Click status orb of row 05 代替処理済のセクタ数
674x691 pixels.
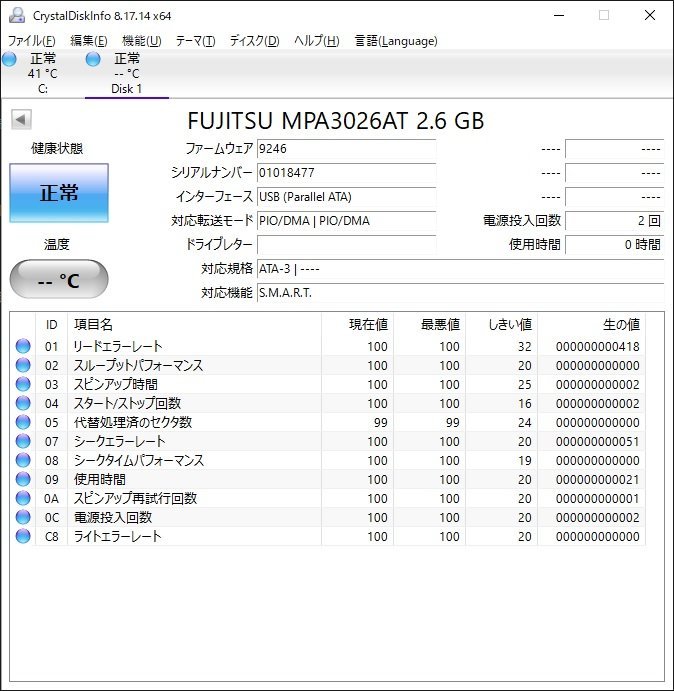pyautogui.click(x=23, y=422)
